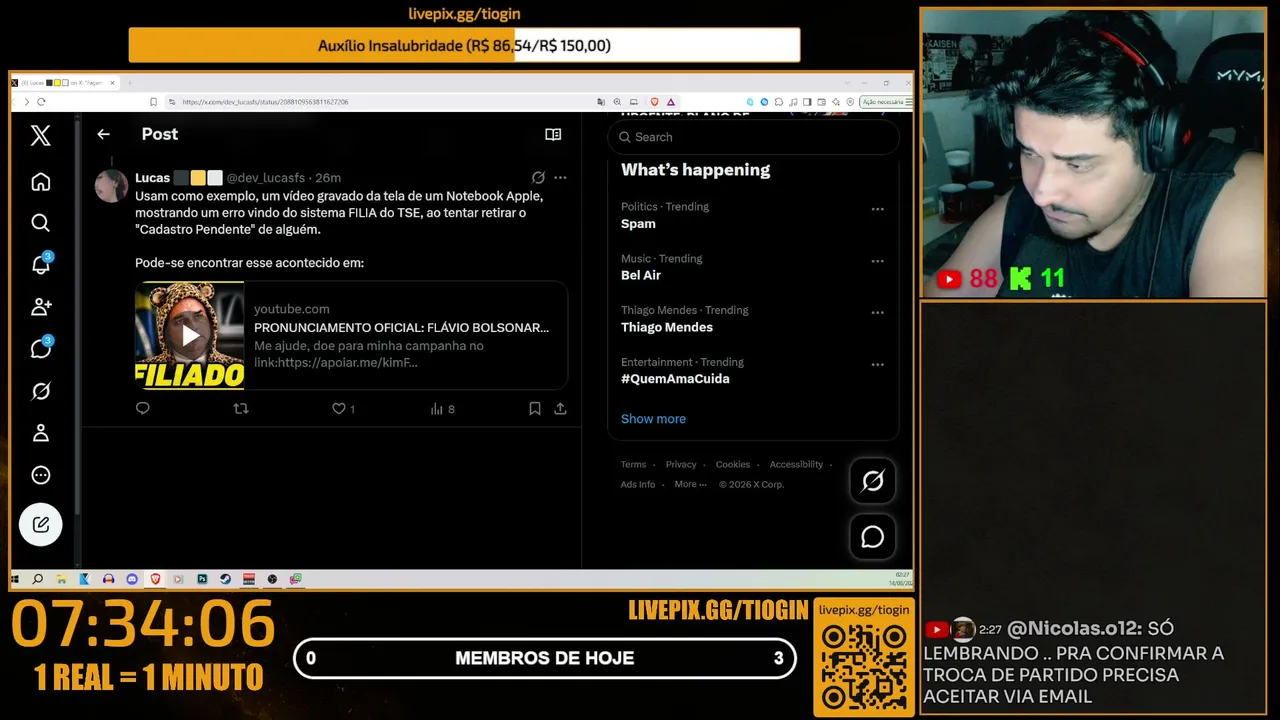Open Grok from the left sidebar
Image resolution: width=1280 pixels, height=720 pixels.
click(x=40, y=391)
